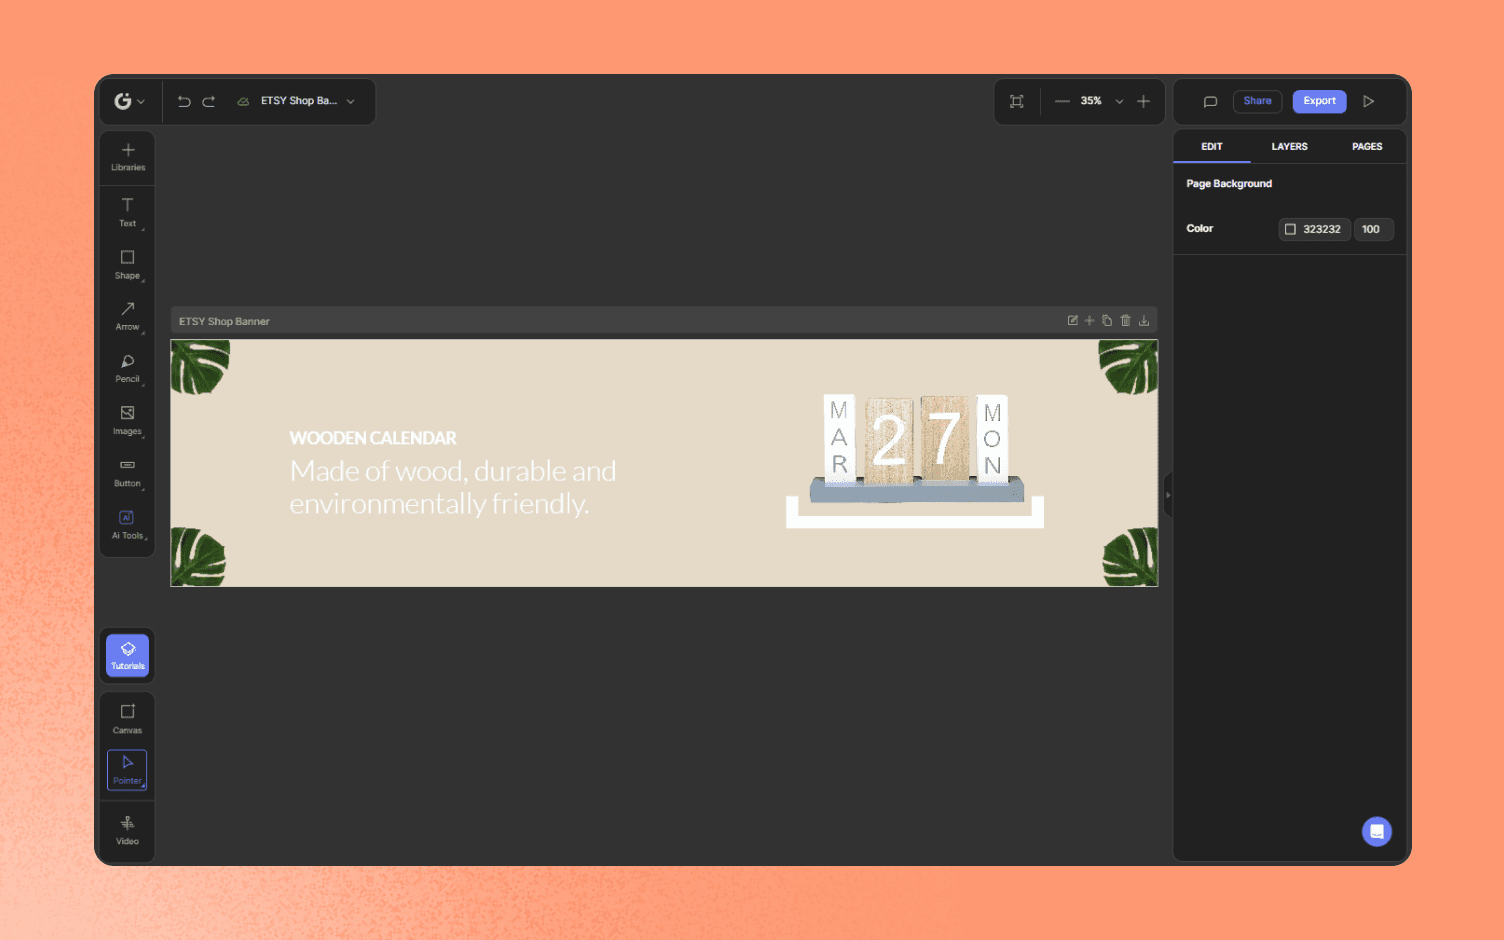The image size is (1504, 940).
Task: Switch to the EDIT tab
Action: coord(1212,147)
